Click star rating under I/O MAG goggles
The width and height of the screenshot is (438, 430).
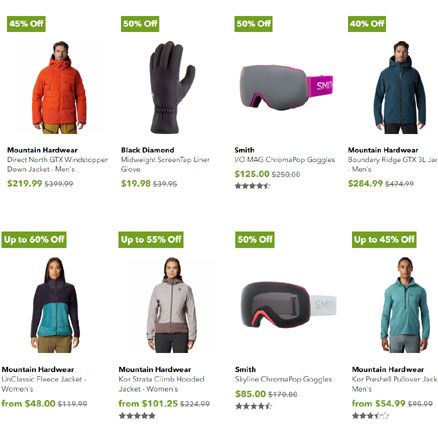click(252, 186)
